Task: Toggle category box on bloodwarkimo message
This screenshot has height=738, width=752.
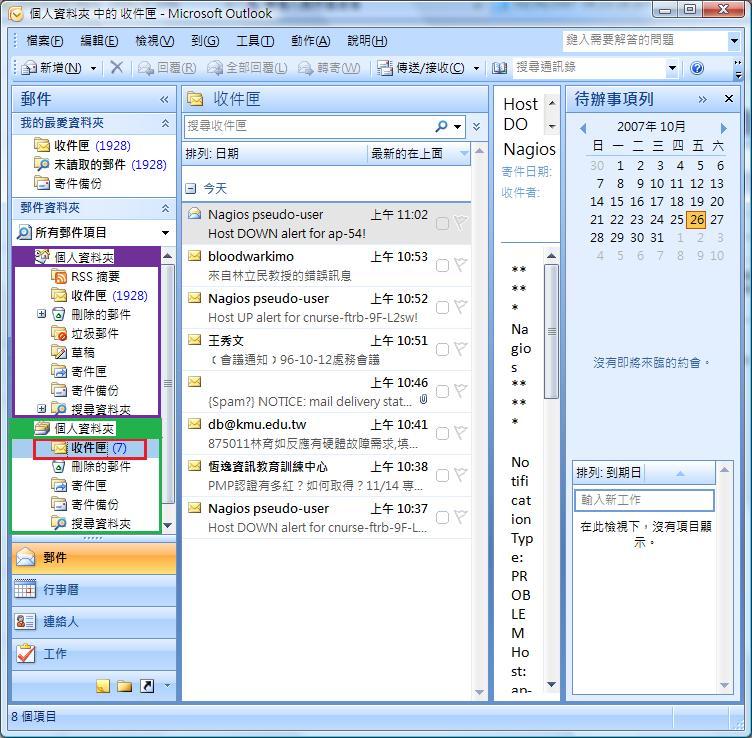Action: click(442, 266)
